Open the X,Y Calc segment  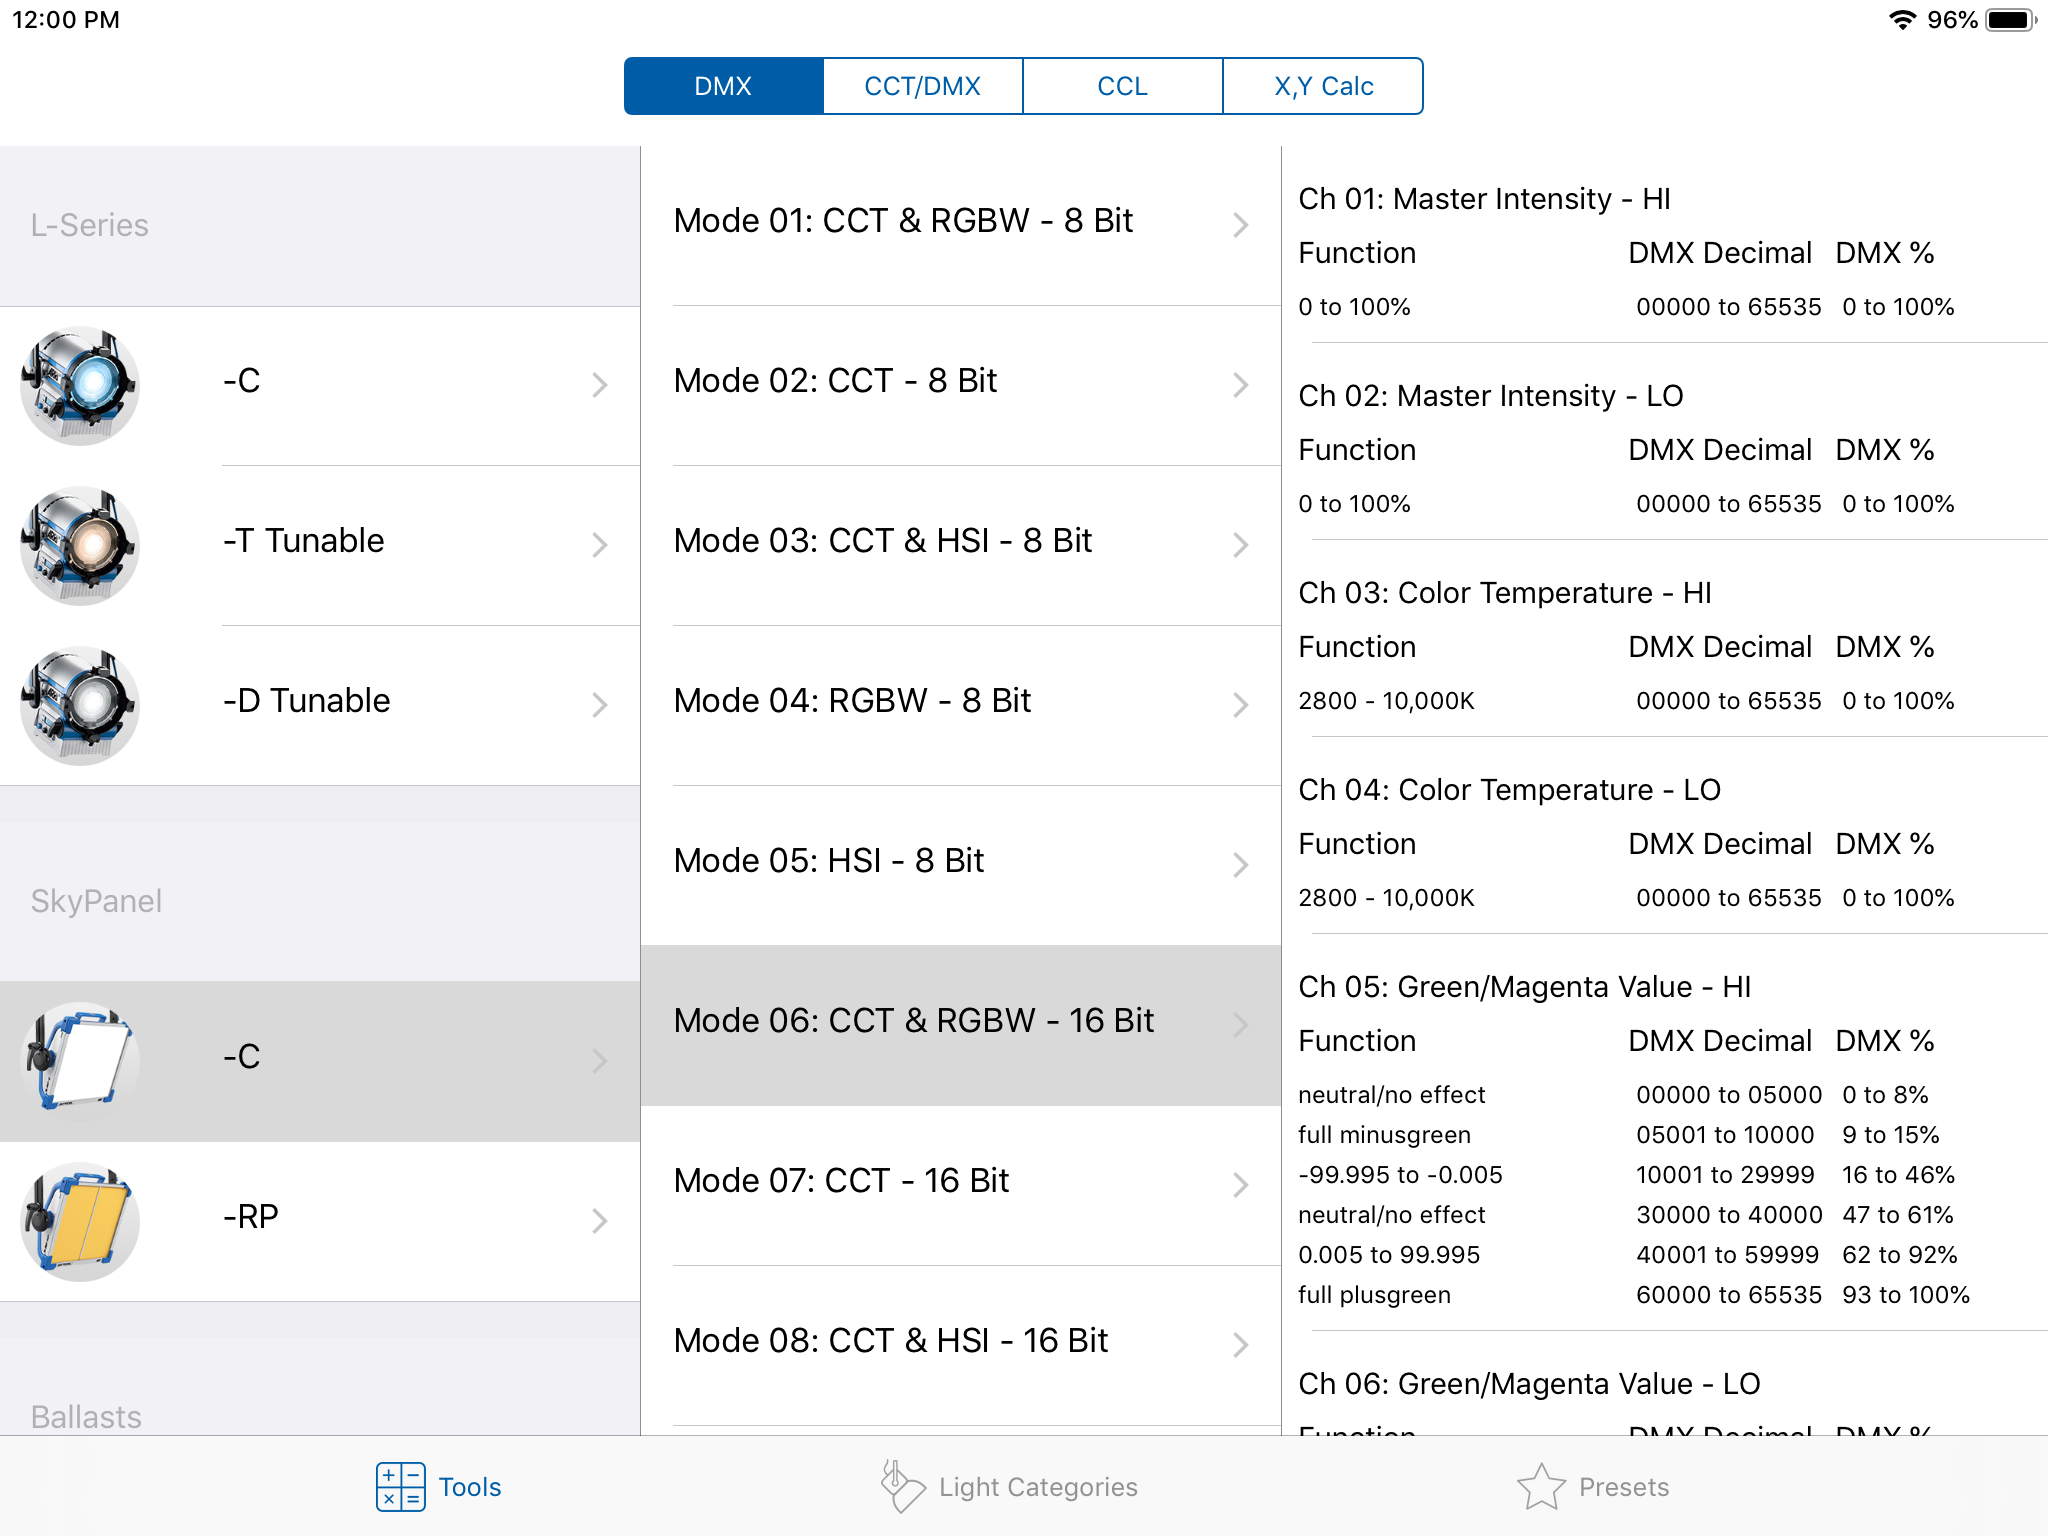click(x=1323, y=86)
